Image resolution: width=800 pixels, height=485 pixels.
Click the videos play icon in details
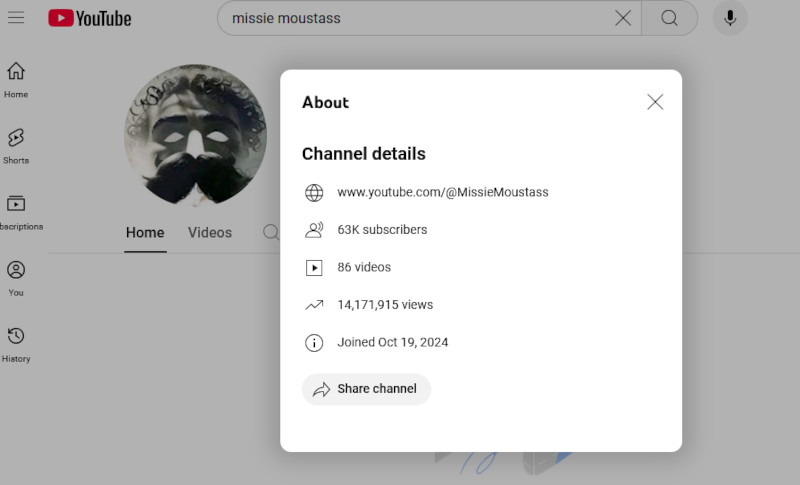tap(314, 268)
